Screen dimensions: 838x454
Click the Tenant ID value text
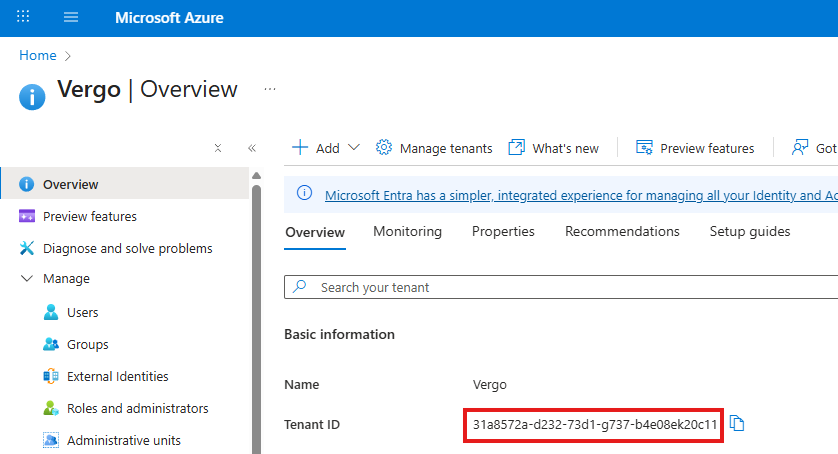(x=594, y=425)
